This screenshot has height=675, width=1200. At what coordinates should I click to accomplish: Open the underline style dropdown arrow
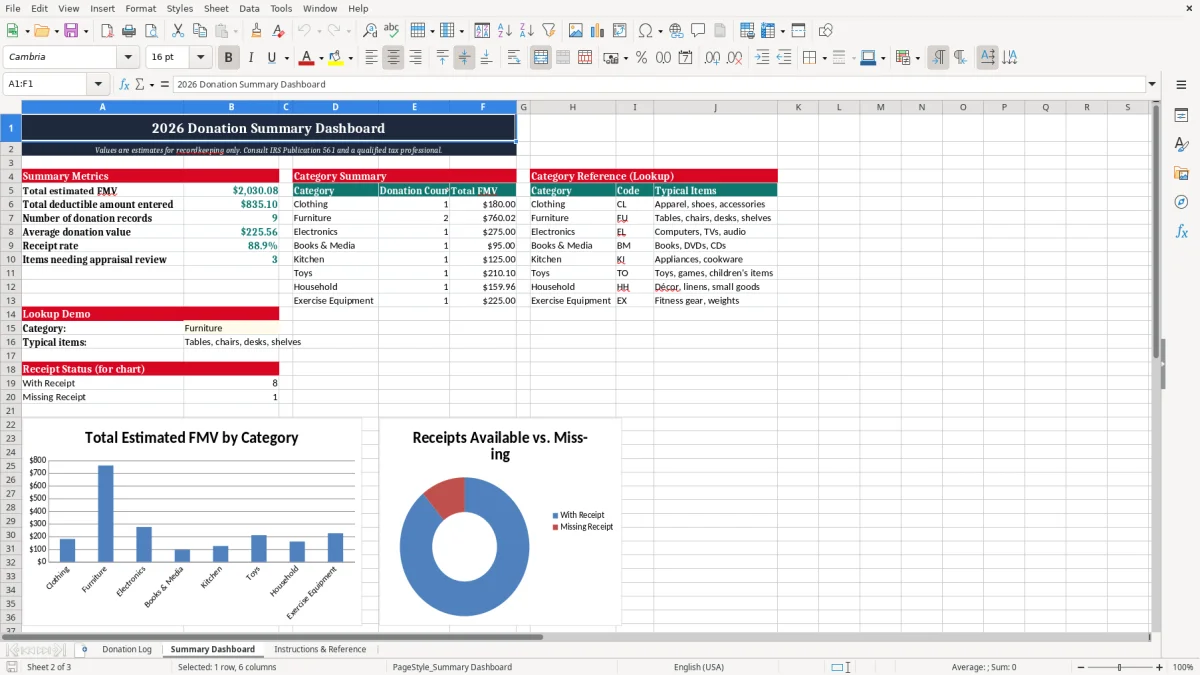286,58
